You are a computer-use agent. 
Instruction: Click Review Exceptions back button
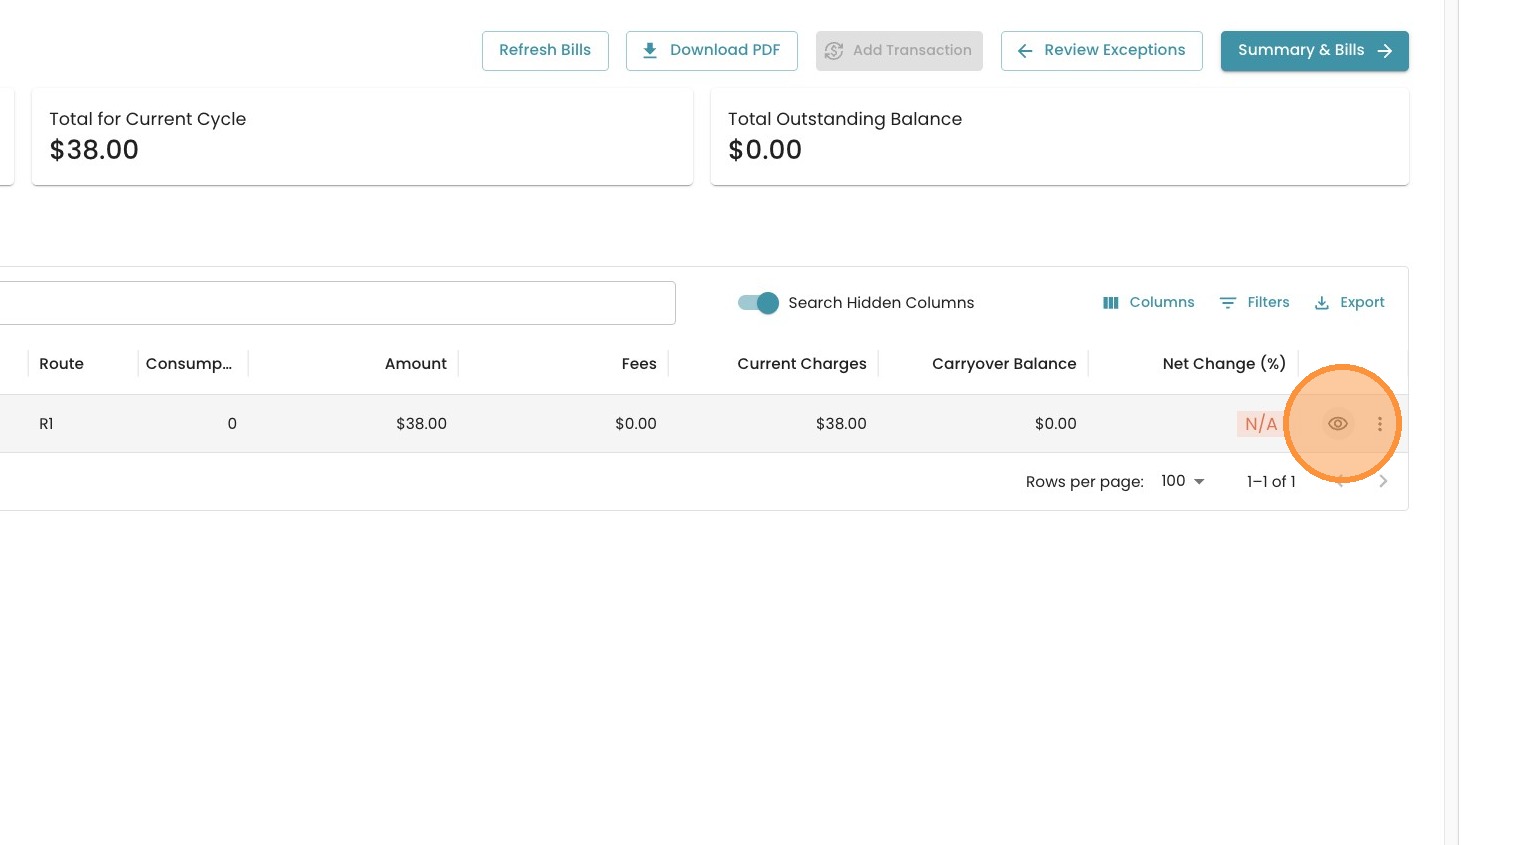1101,51
